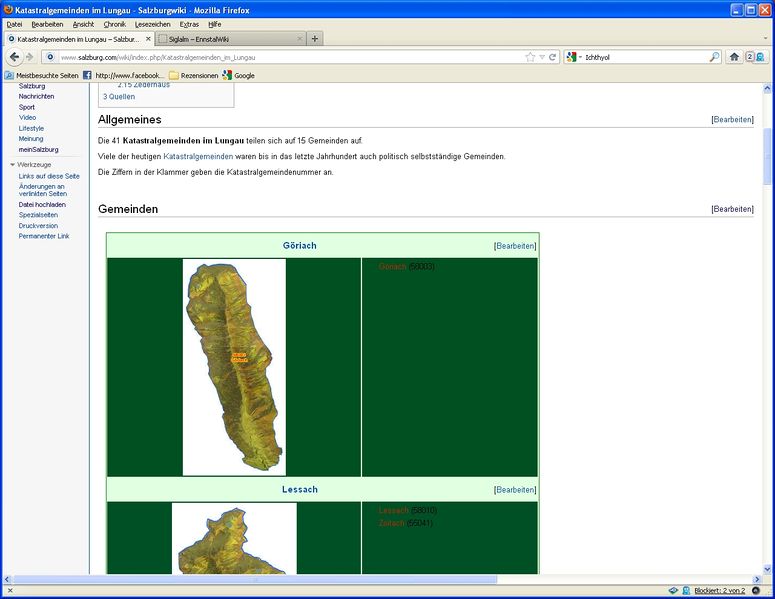Open the search engine selector dropdown
775x599 pixels.
click(574, 57)
